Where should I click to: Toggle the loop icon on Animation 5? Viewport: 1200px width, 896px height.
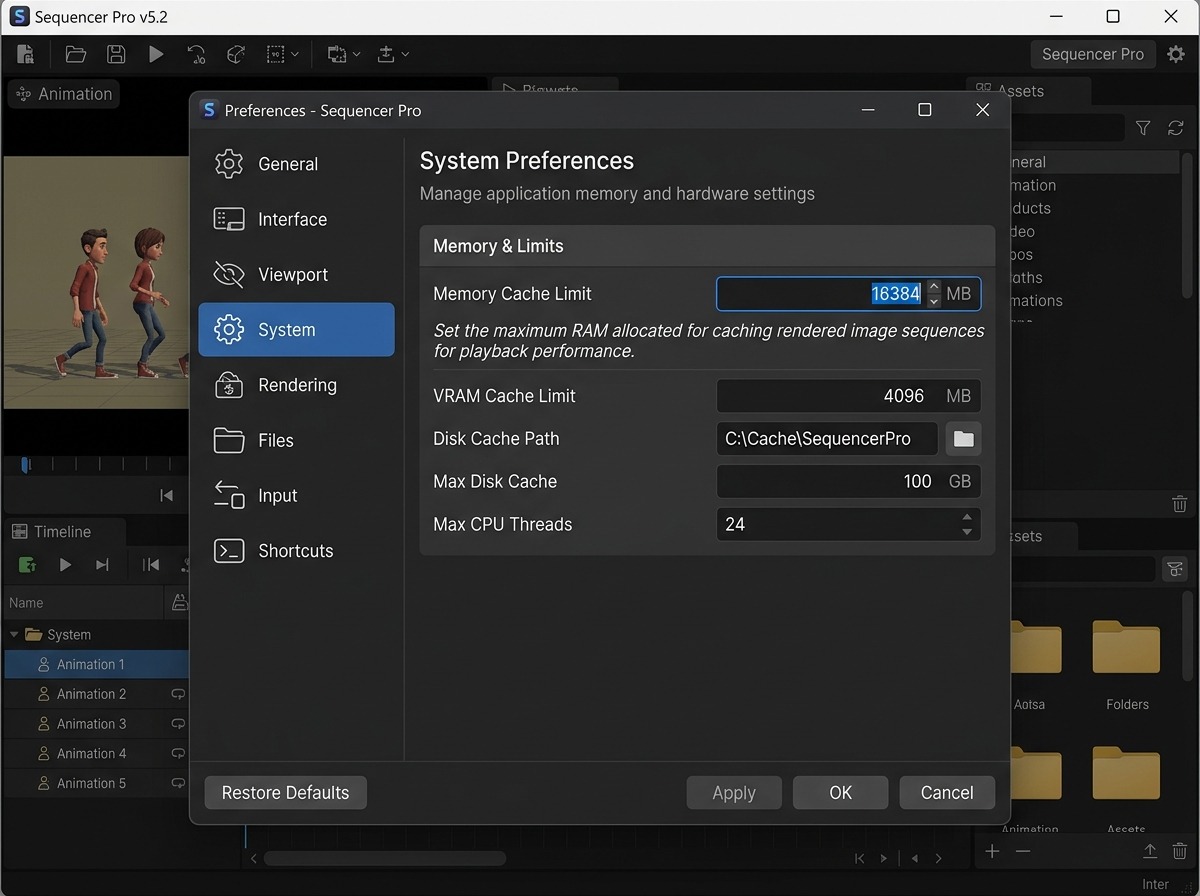click(x=178, y=783)
